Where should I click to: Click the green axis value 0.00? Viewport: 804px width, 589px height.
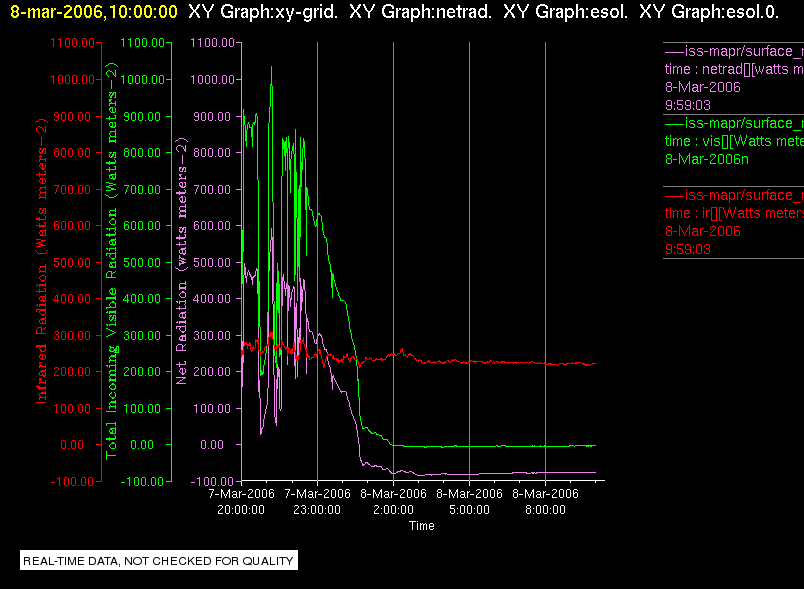pos(143,444)
